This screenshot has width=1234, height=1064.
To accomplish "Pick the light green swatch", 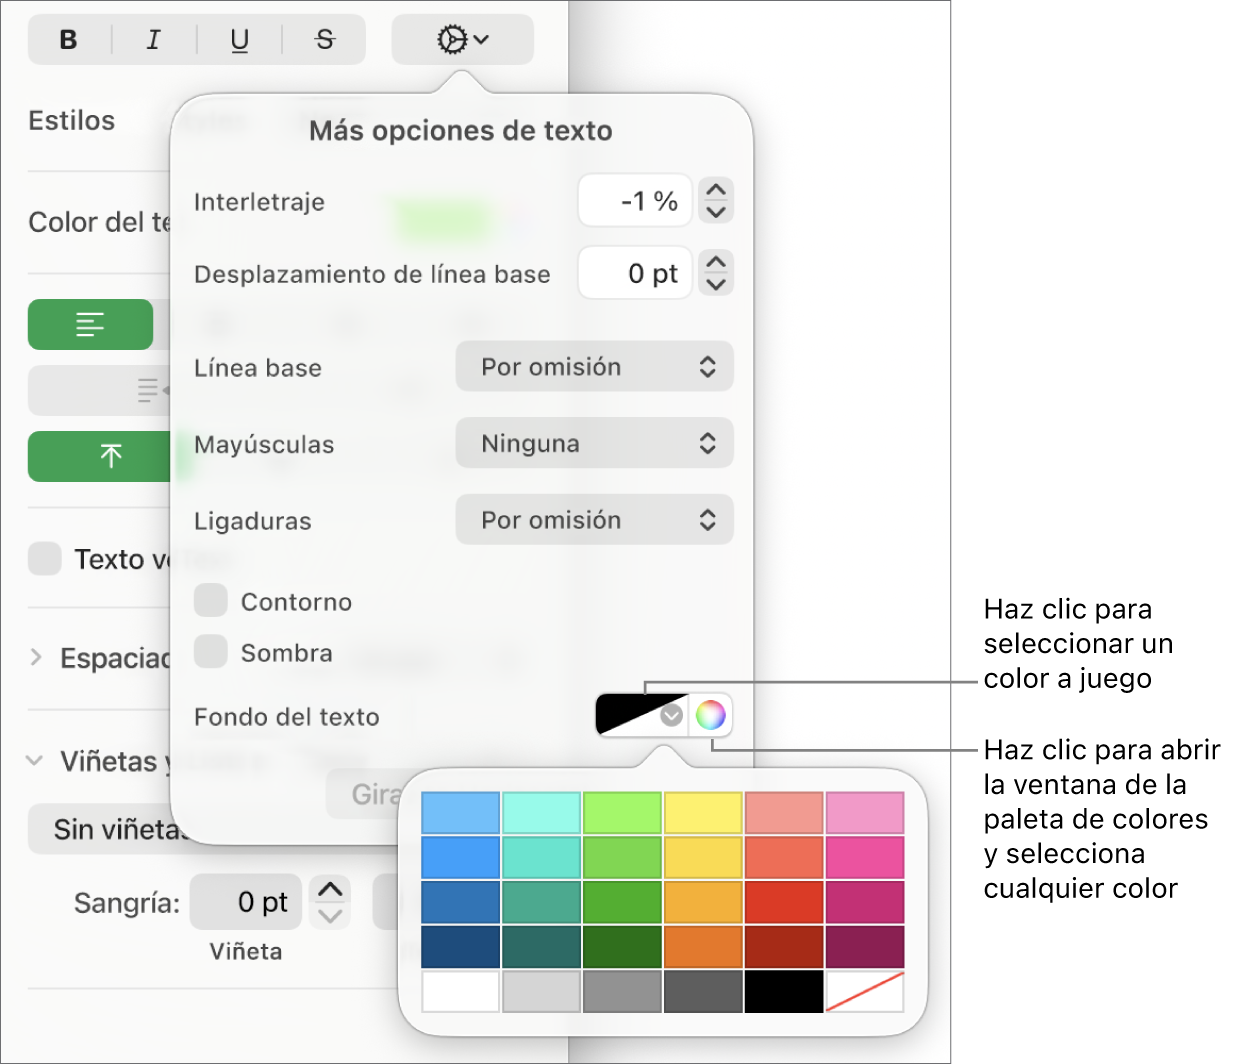I will [622, 813].
